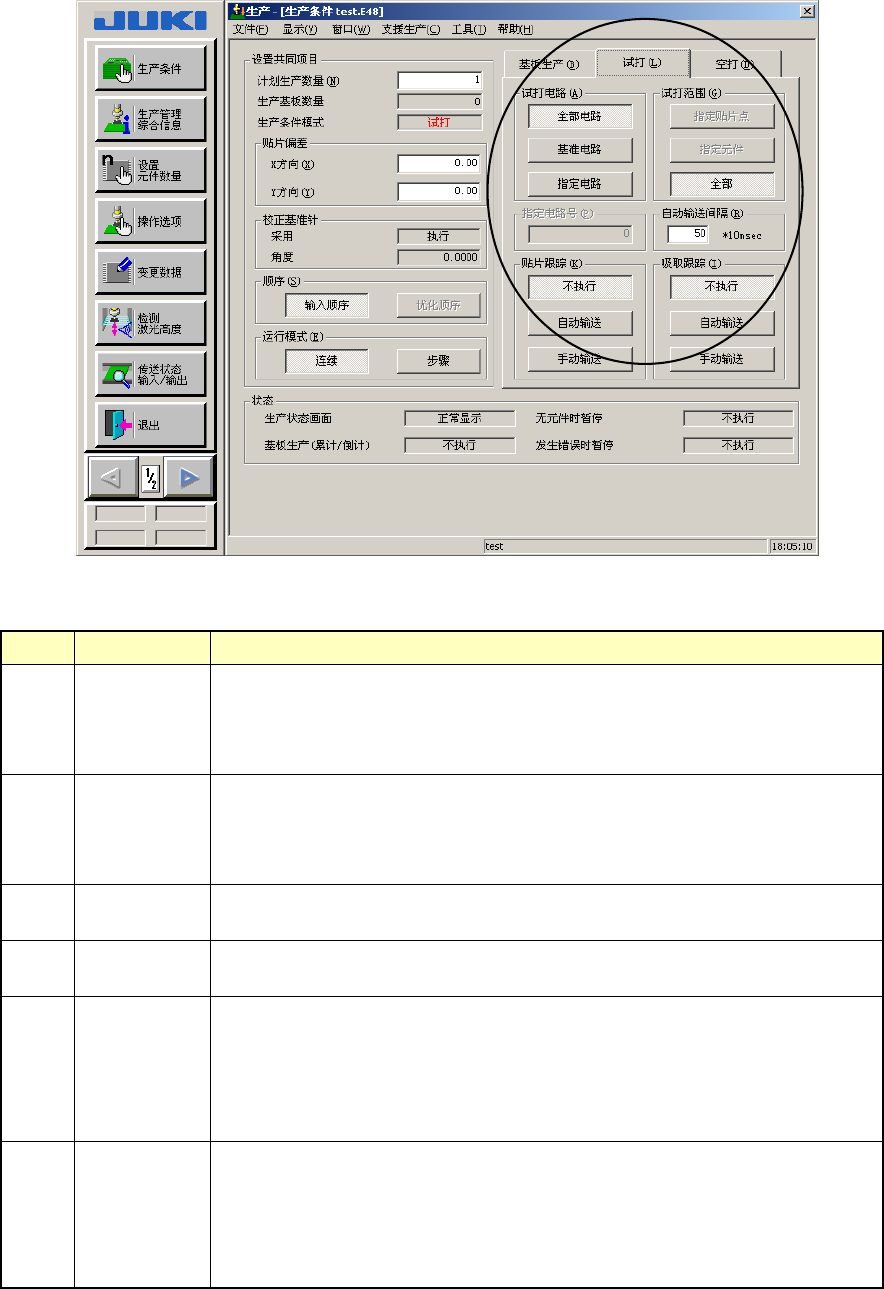This screenshot has width=884, height=1289.
Task: Open the 显示(V) menu
Action: pyautogui.click(x=299, y=29)
